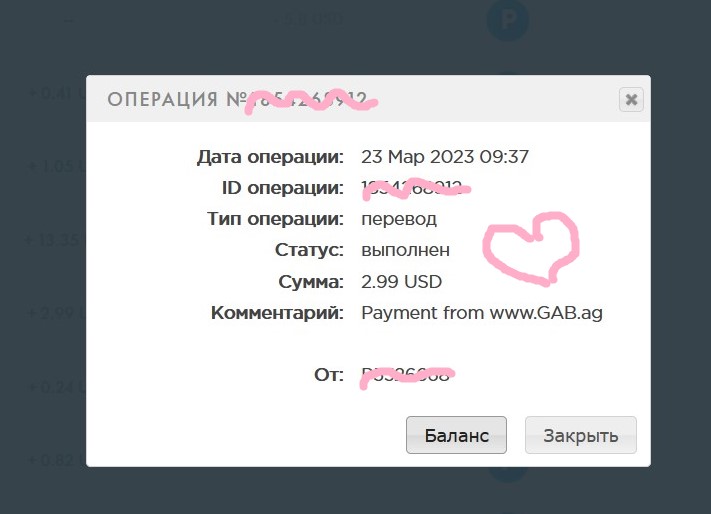Click the operation type value перевод
The image size is (711, 514).
point(399,219)
